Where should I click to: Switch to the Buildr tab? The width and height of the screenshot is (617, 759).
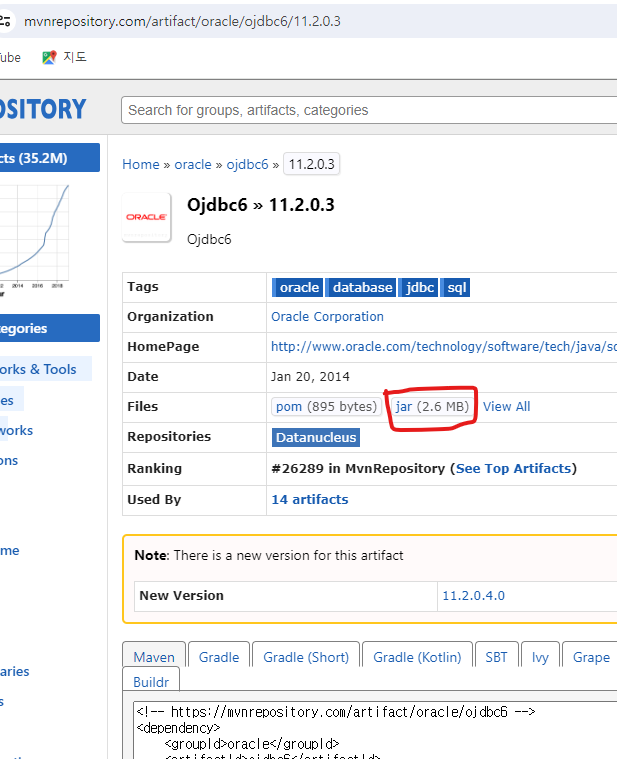[x=151, y=682]
